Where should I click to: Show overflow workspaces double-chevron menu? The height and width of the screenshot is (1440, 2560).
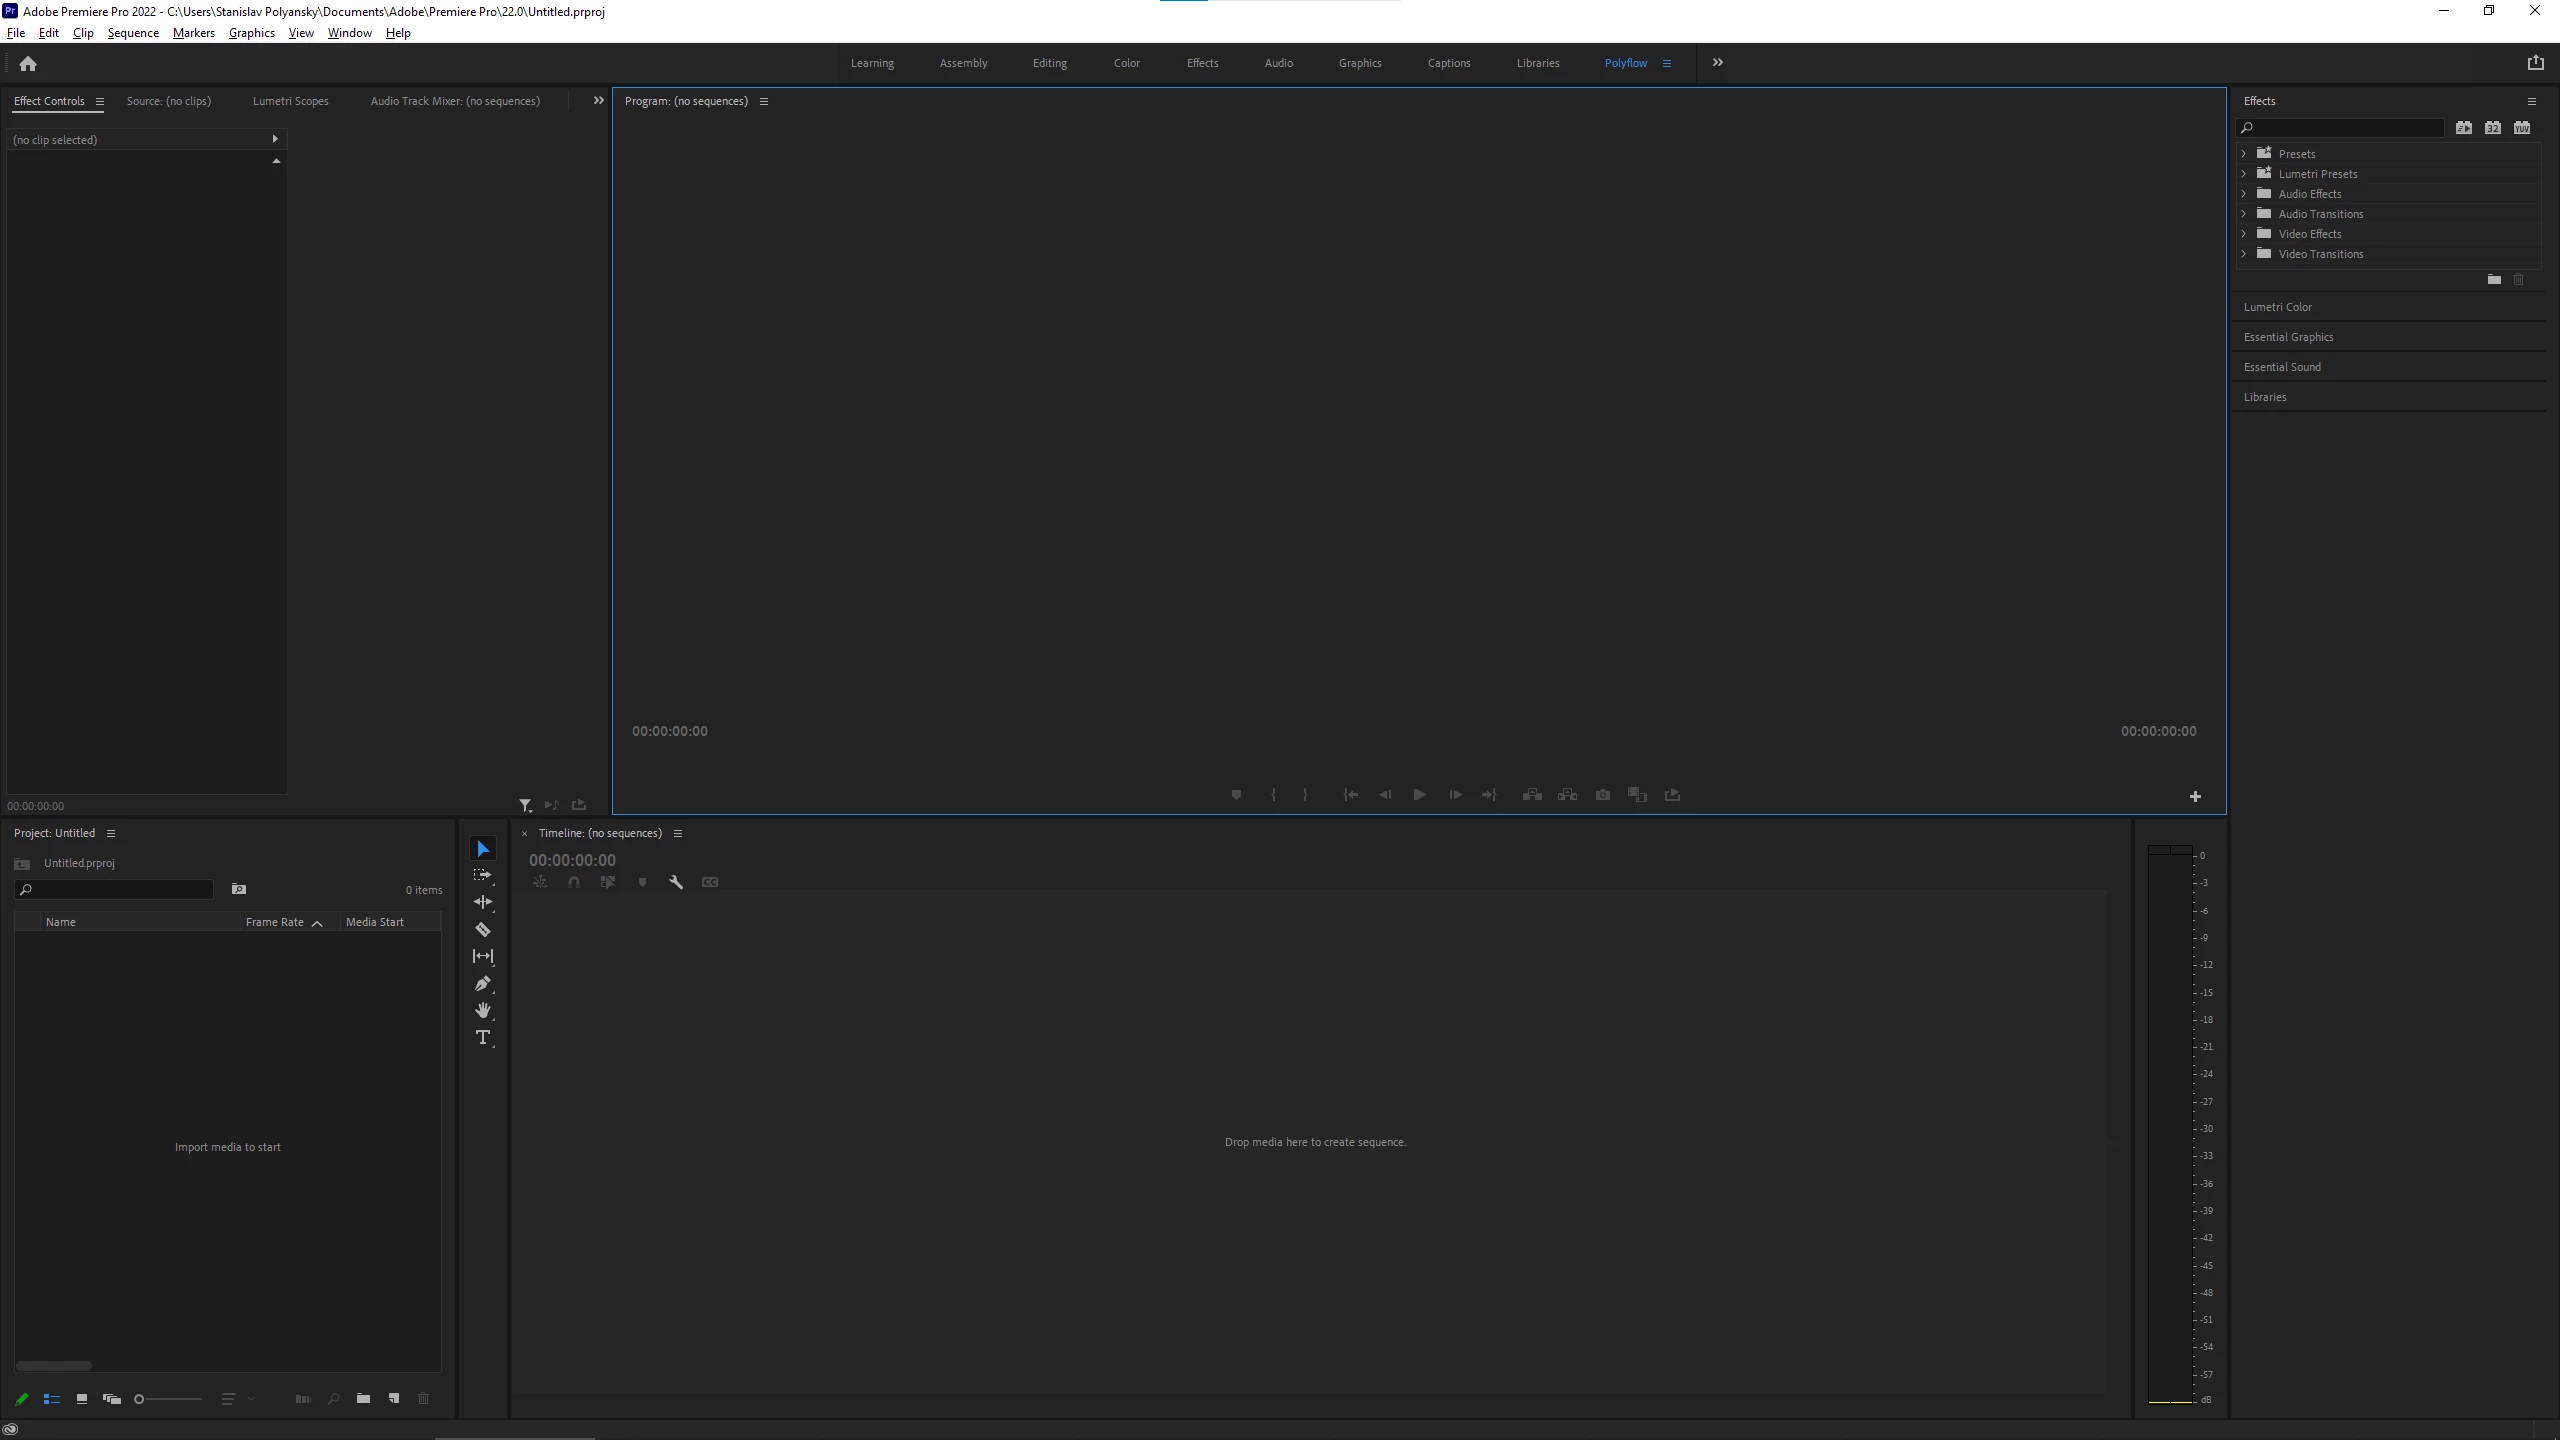click(x=1717, y=63)
